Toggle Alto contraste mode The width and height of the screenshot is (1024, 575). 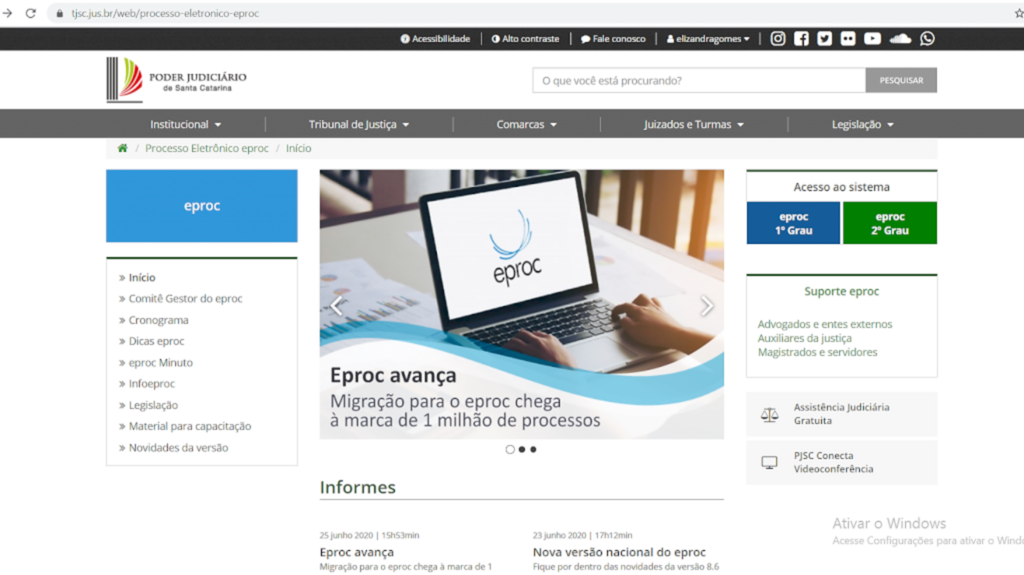coord(526,39)
